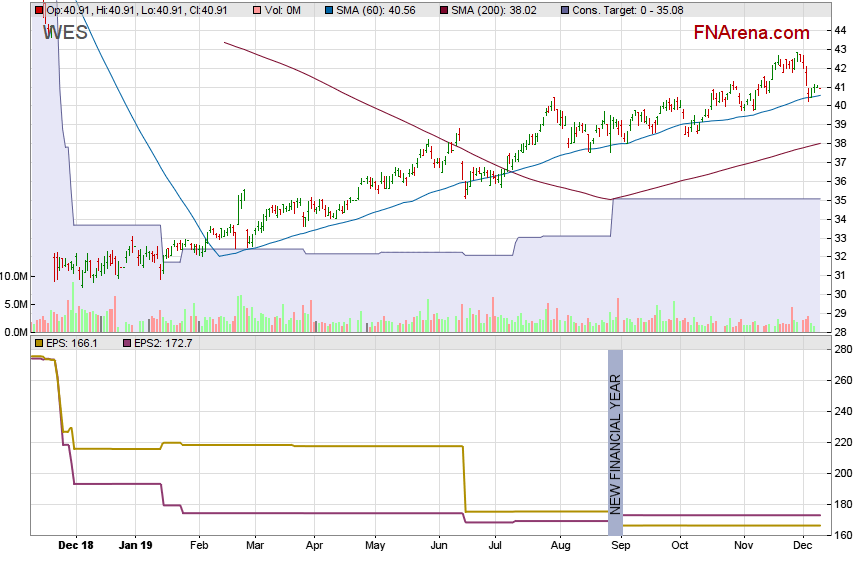Click the Cons. Target legend swatch

tap(565, 10)
